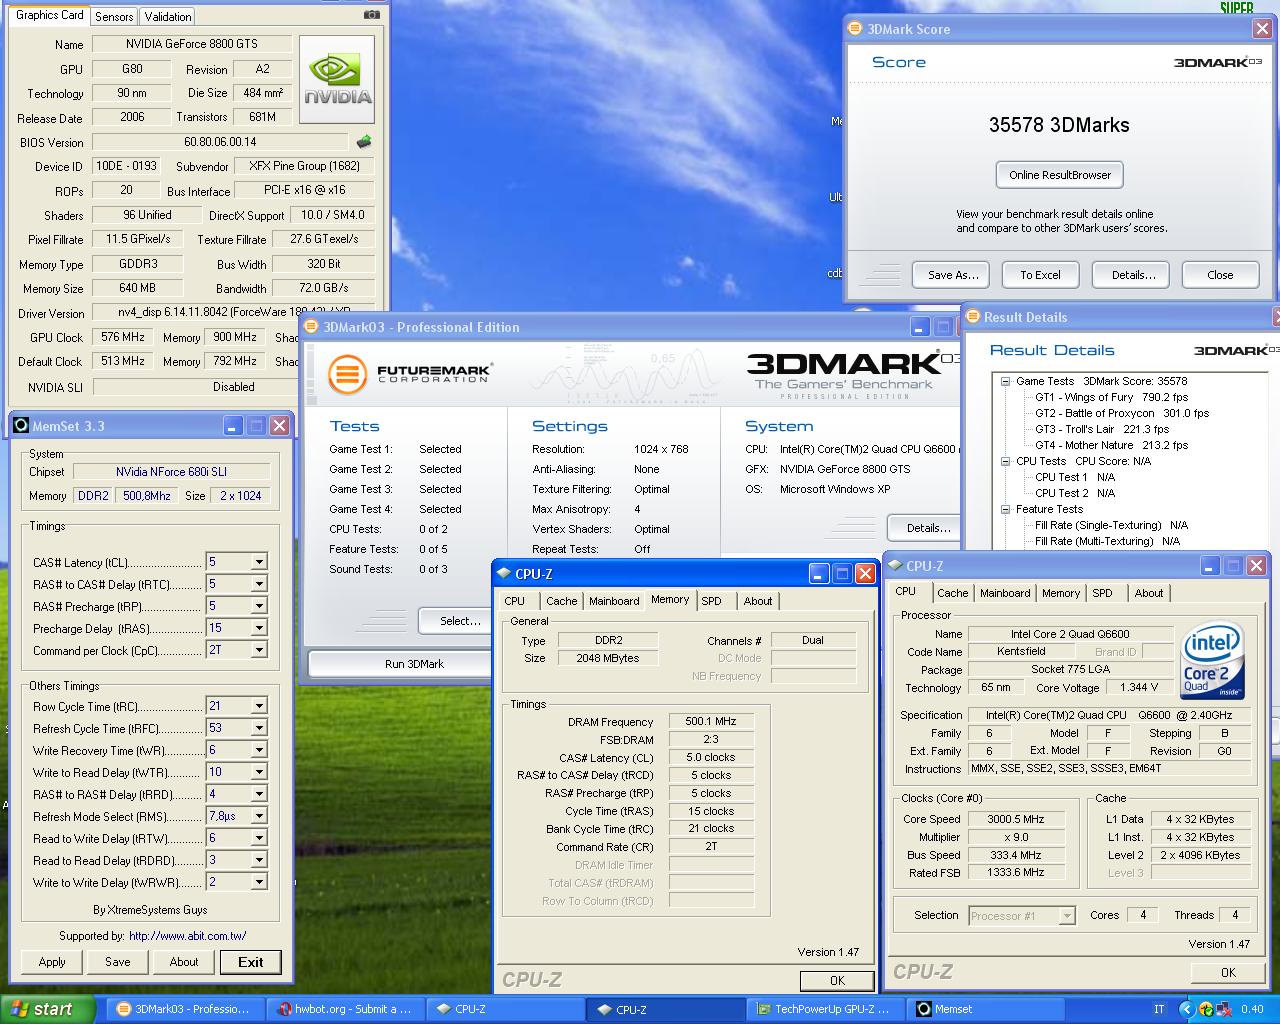Viewport: 1280px width, 1024px height.
Task: Minimize the CPU-Z memory window
Action: click(x=819, y=573)
